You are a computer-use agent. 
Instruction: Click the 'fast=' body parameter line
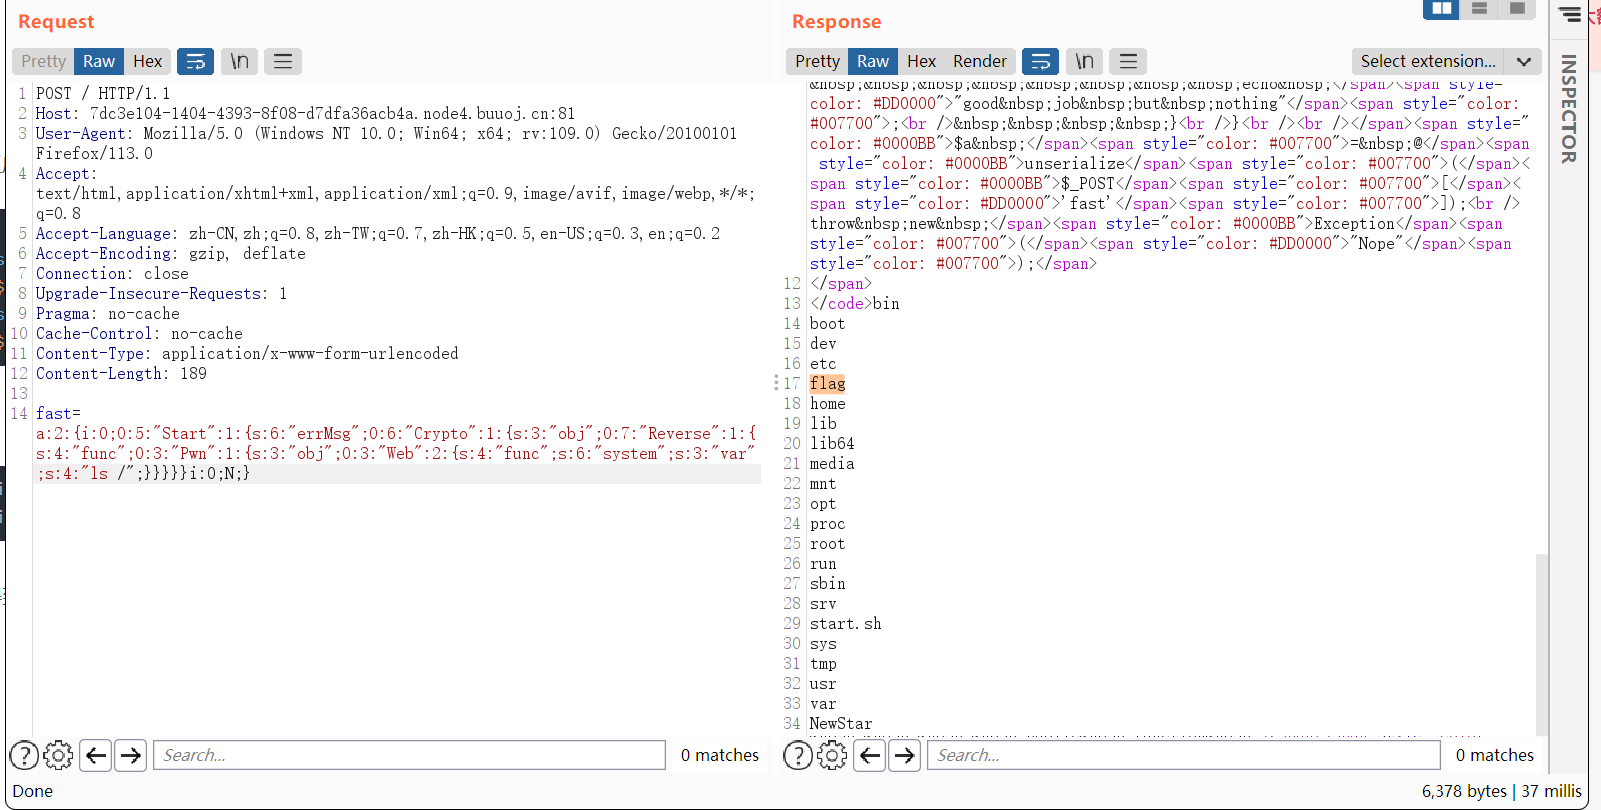(x=58, y=414)
